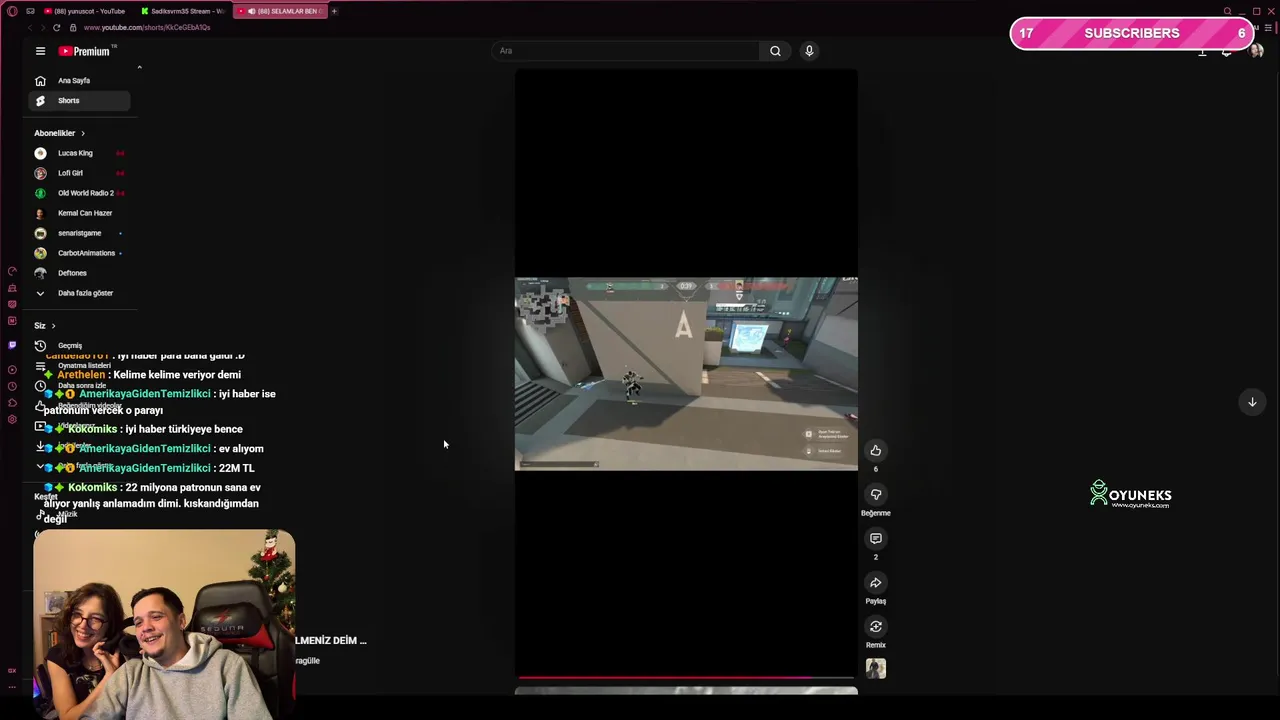Open Opera workspaces icon beside tabs
1280x720 pixels.
(x=30, y=11)
